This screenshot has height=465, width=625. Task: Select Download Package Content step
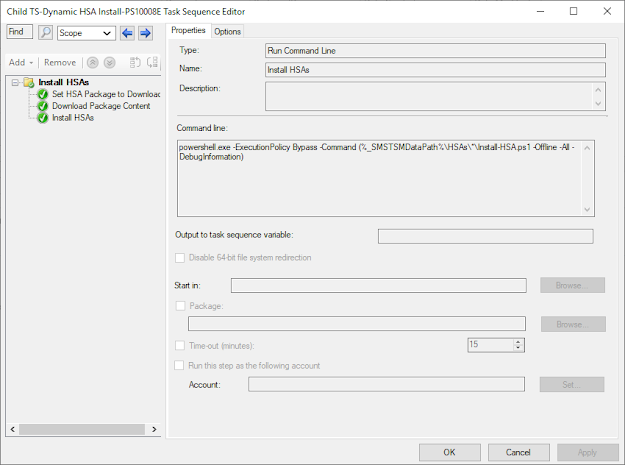point(101,106)
